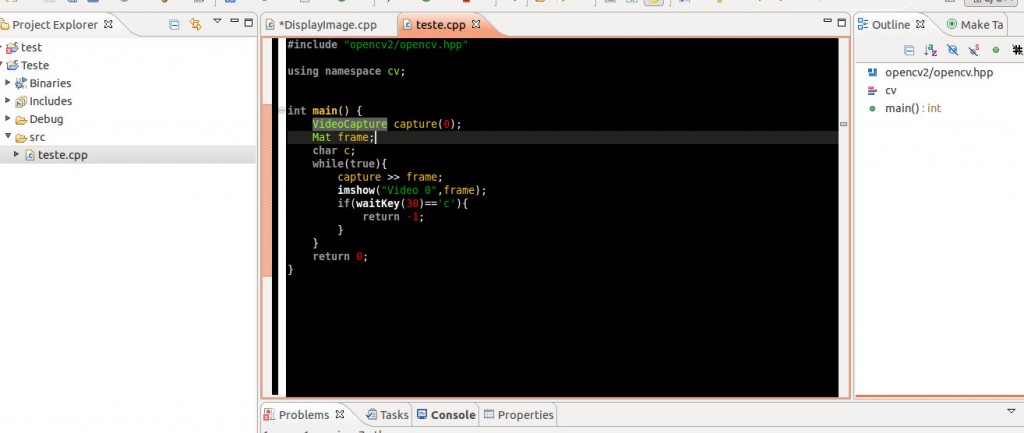This screenshot has height=433, width=1024.
Task: Select the Debug folder
Action: 46,120
